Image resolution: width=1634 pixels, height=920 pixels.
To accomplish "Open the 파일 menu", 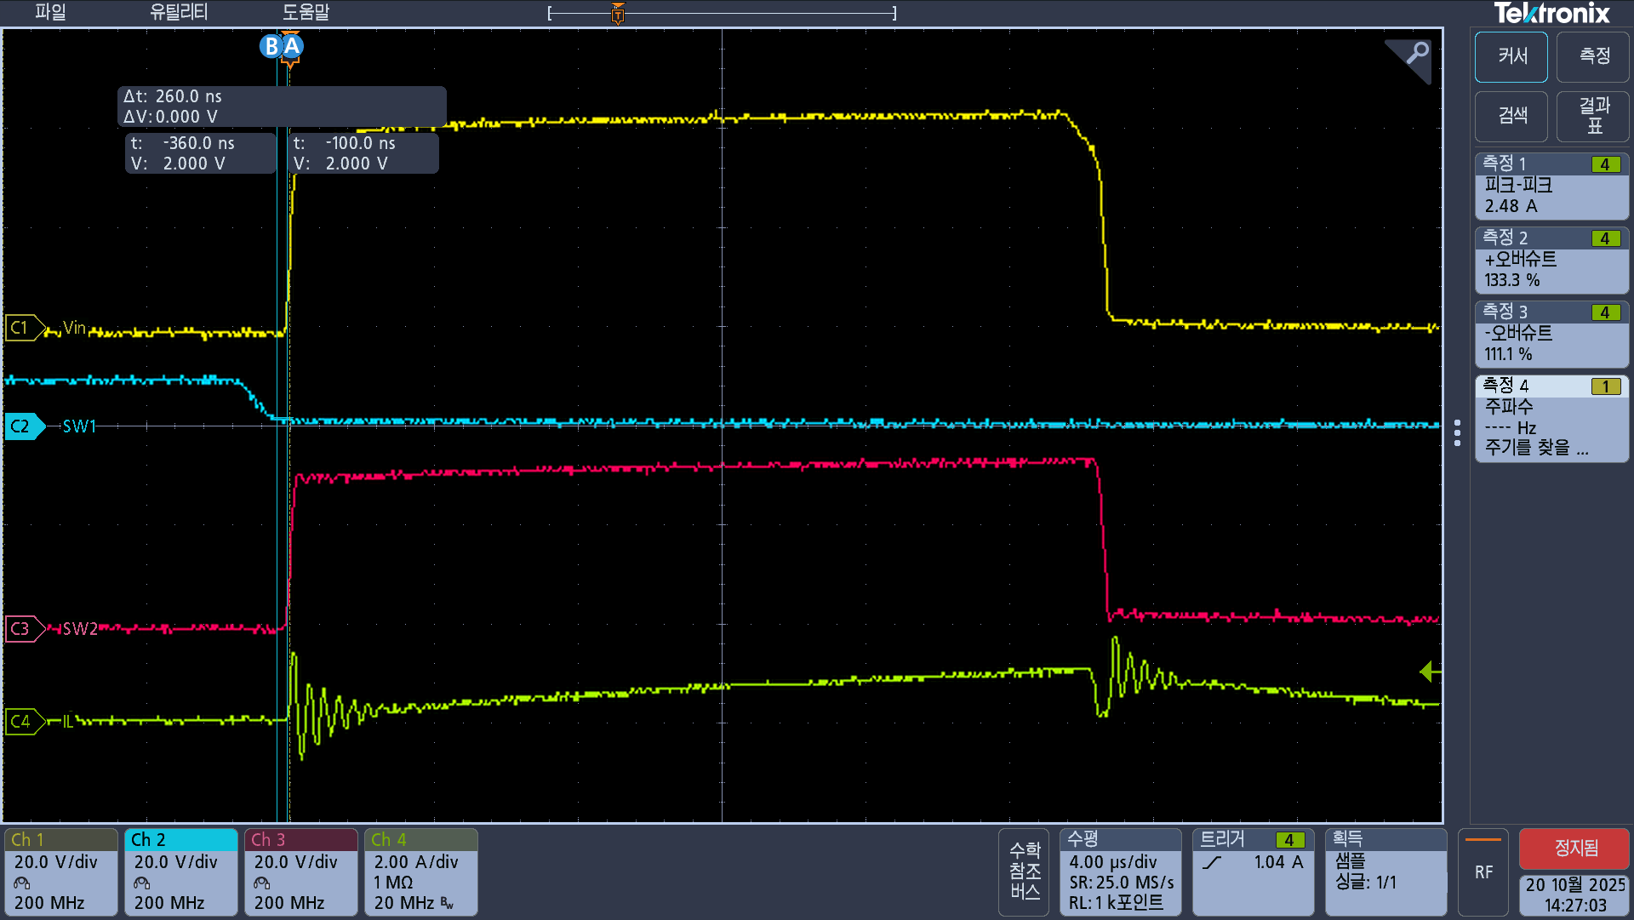I will 50,12.
